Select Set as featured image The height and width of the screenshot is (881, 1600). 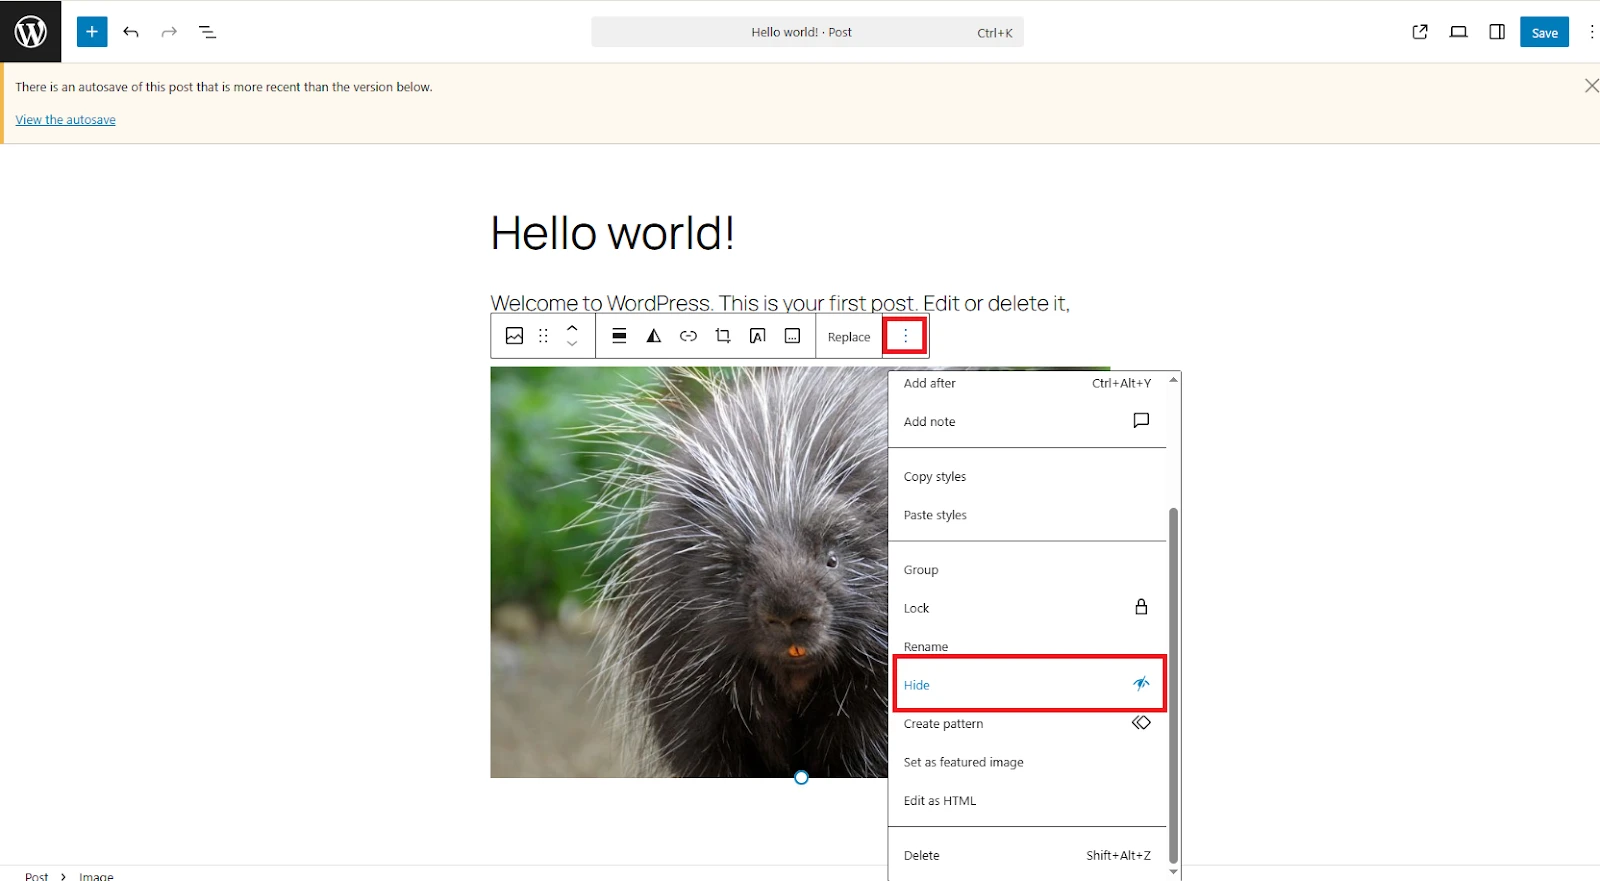tap(963, 762)
